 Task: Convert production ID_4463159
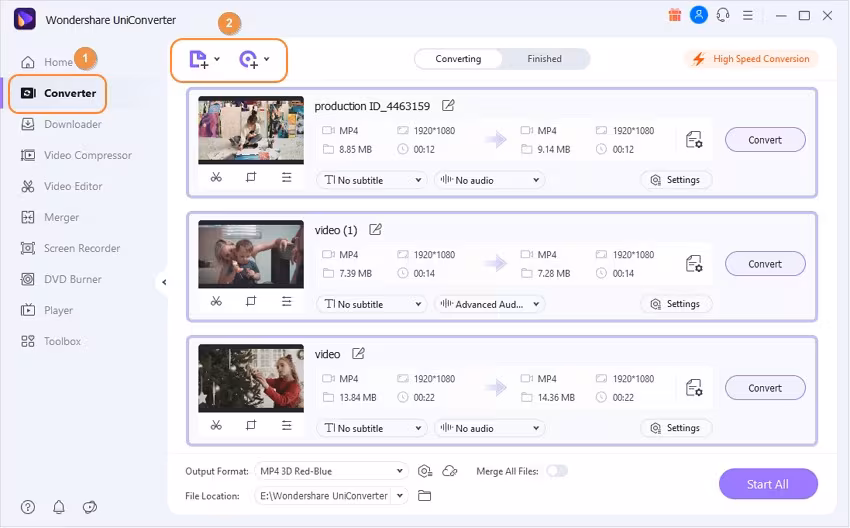(x=765, y=140)
